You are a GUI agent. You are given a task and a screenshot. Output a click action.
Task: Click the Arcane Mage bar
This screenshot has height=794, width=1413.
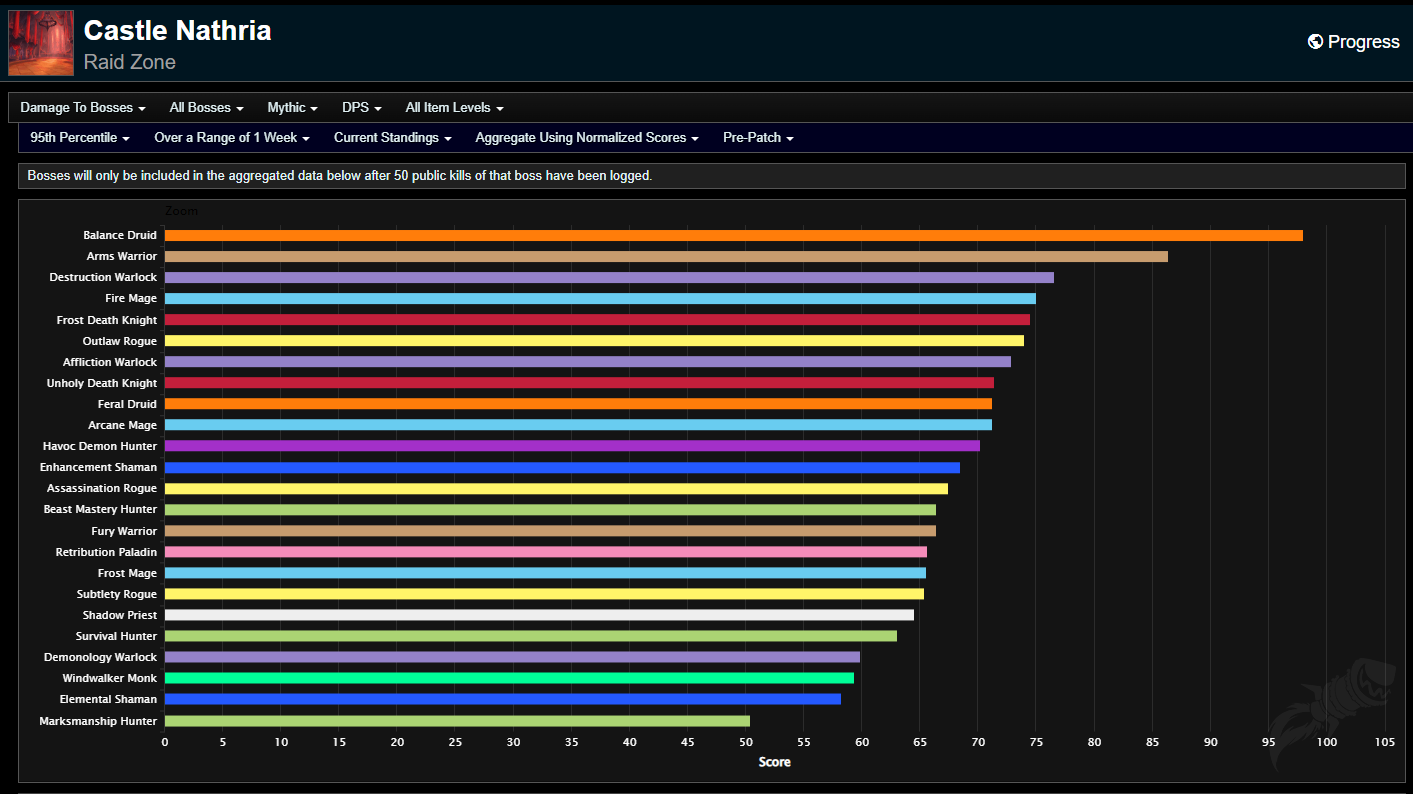[x=578, y=425]
